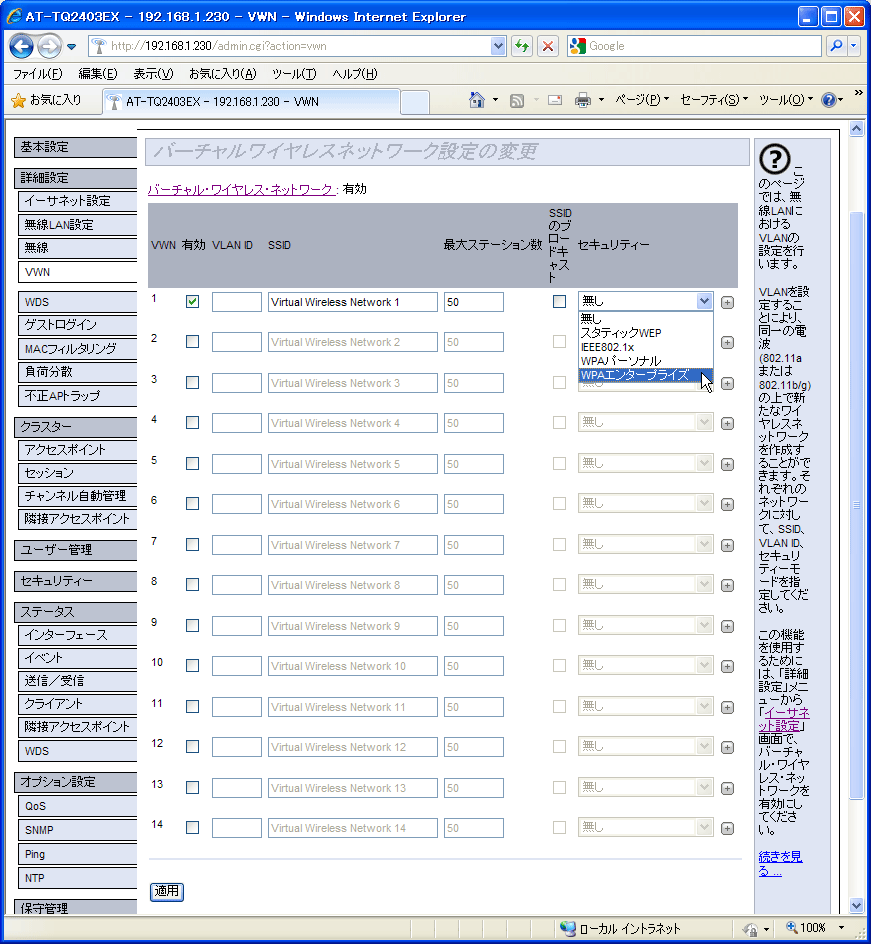Open イーサネット設定 in the sidebar

[x=78, y=201]
